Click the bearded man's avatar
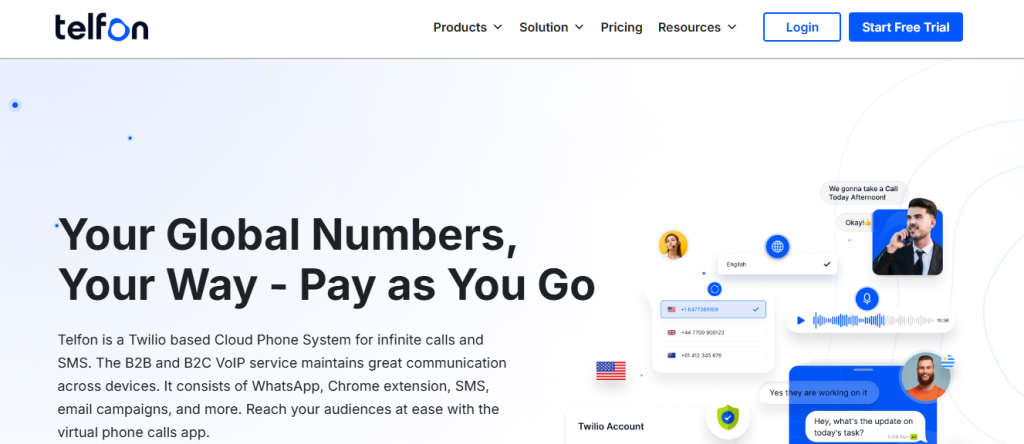1024x444 pixels. pyautogui.click(x=924, y=377)
